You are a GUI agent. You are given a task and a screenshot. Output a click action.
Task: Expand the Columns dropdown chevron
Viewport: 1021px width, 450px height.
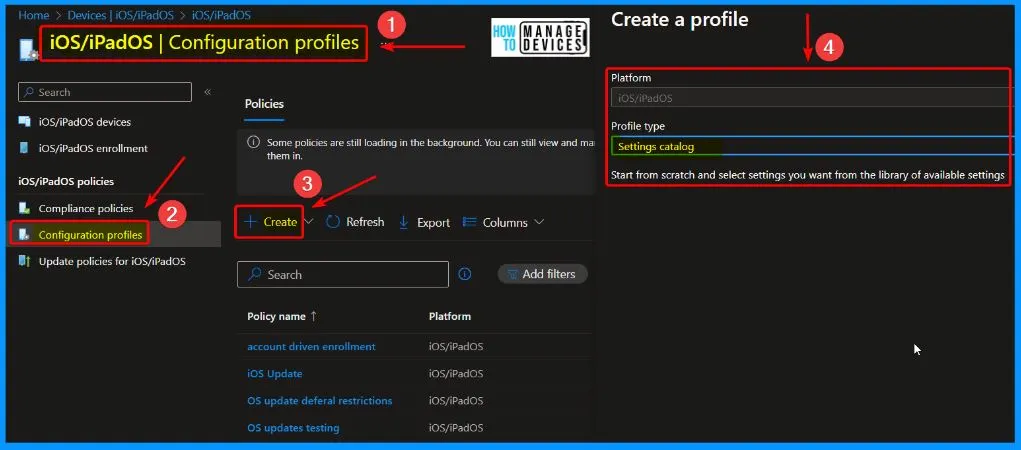(x=538, y=222)
